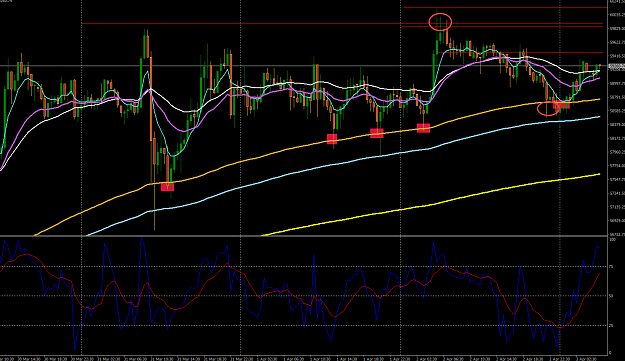Click the gray horizontal current-price line
The height and width of the screenshot is (361, 625).
click(x=303, y=65)
